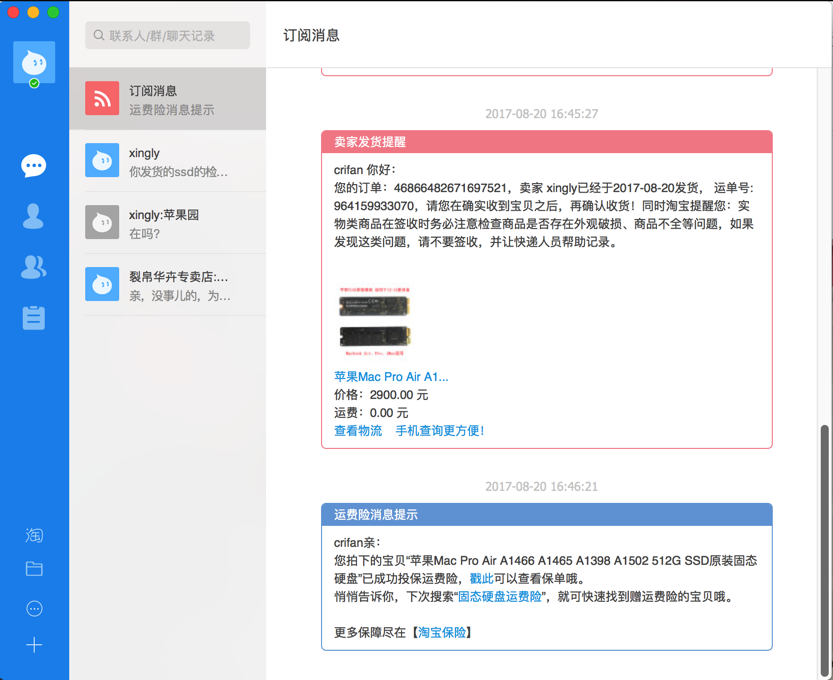Click the xingly conversation avatar
This screenshot has width=833, height=680.
[x=102, y=160]
